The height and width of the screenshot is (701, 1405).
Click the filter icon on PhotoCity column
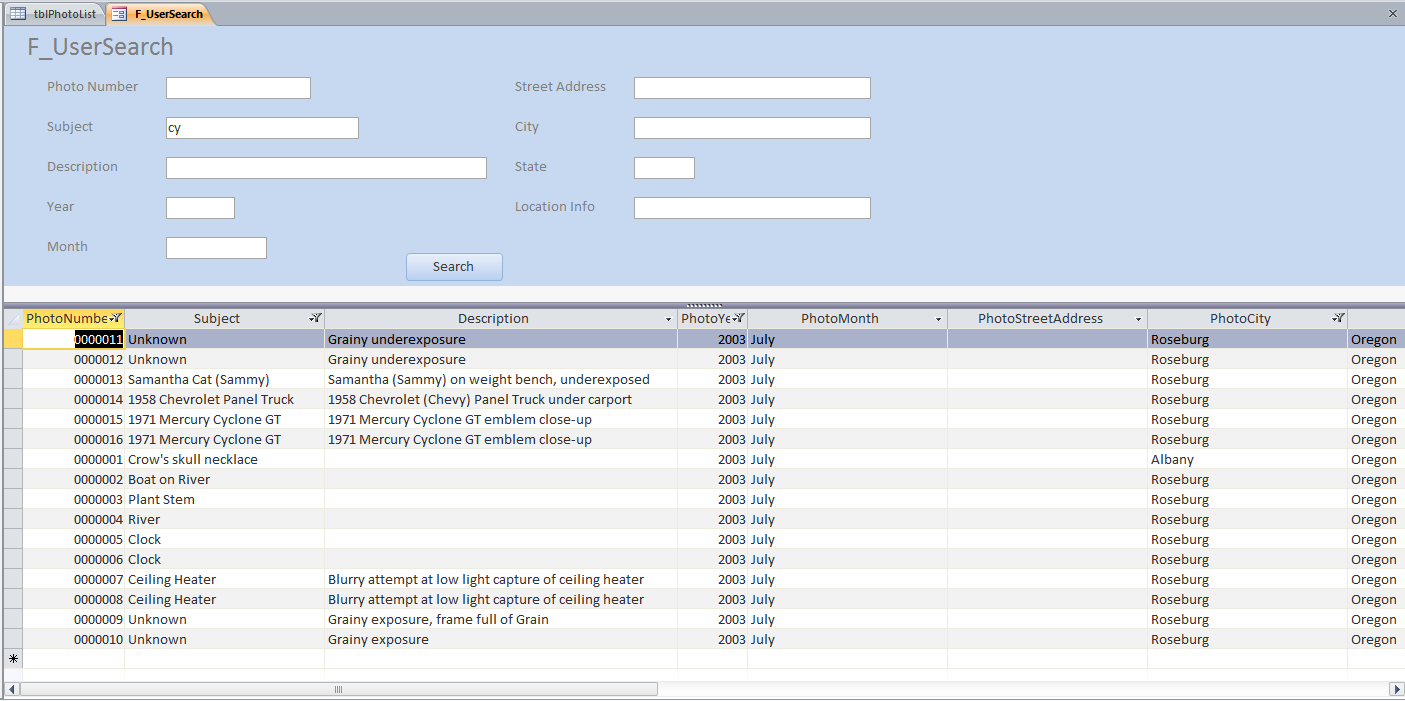(1338, 318)
